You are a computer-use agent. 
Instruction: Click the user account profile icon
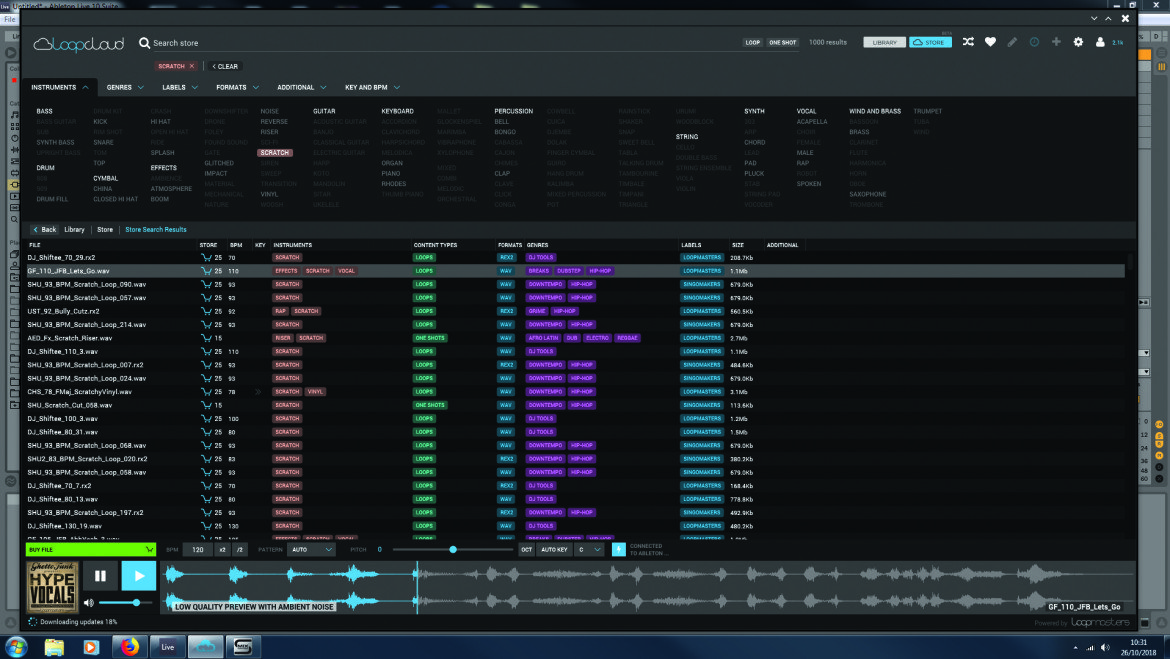[1100, 43]
